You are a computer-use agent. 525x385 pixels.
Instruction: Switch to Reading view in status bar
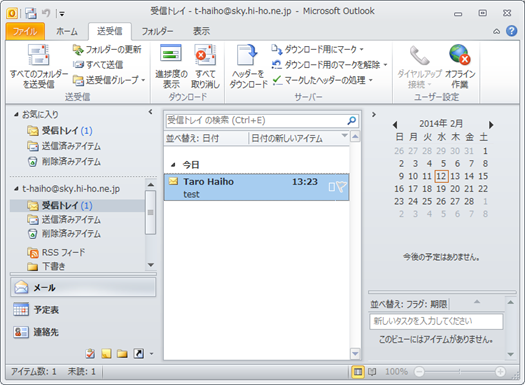pos(372,372)
